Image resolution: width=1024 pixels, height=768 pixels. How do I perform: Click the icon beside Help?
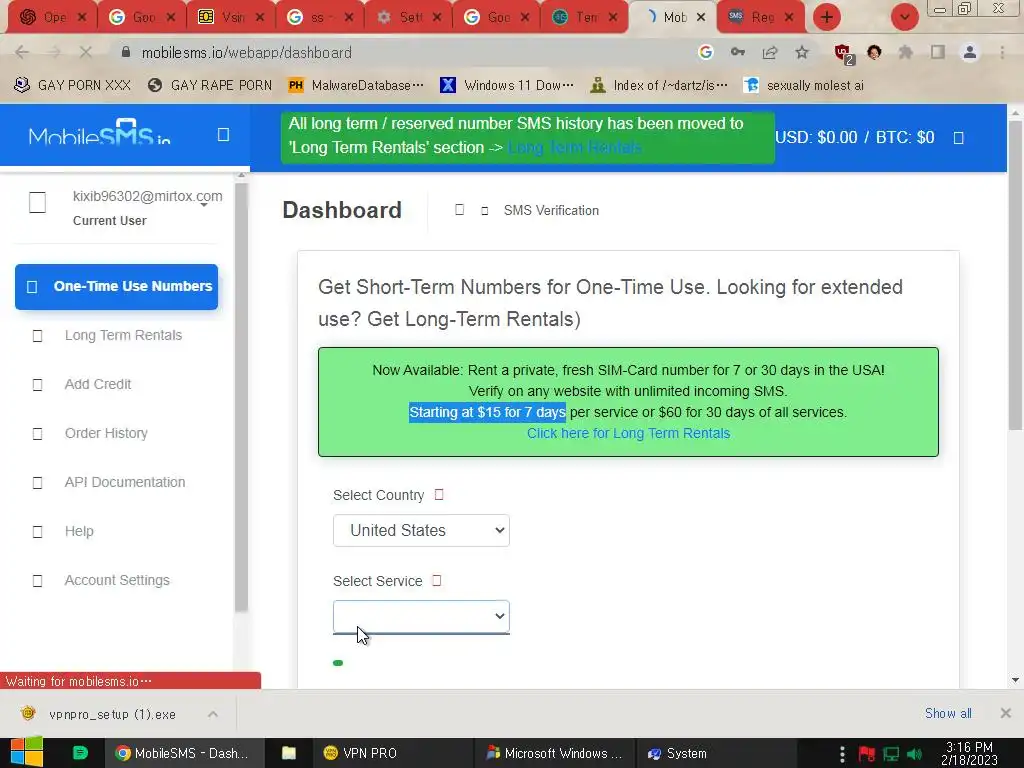pos(37,532)
